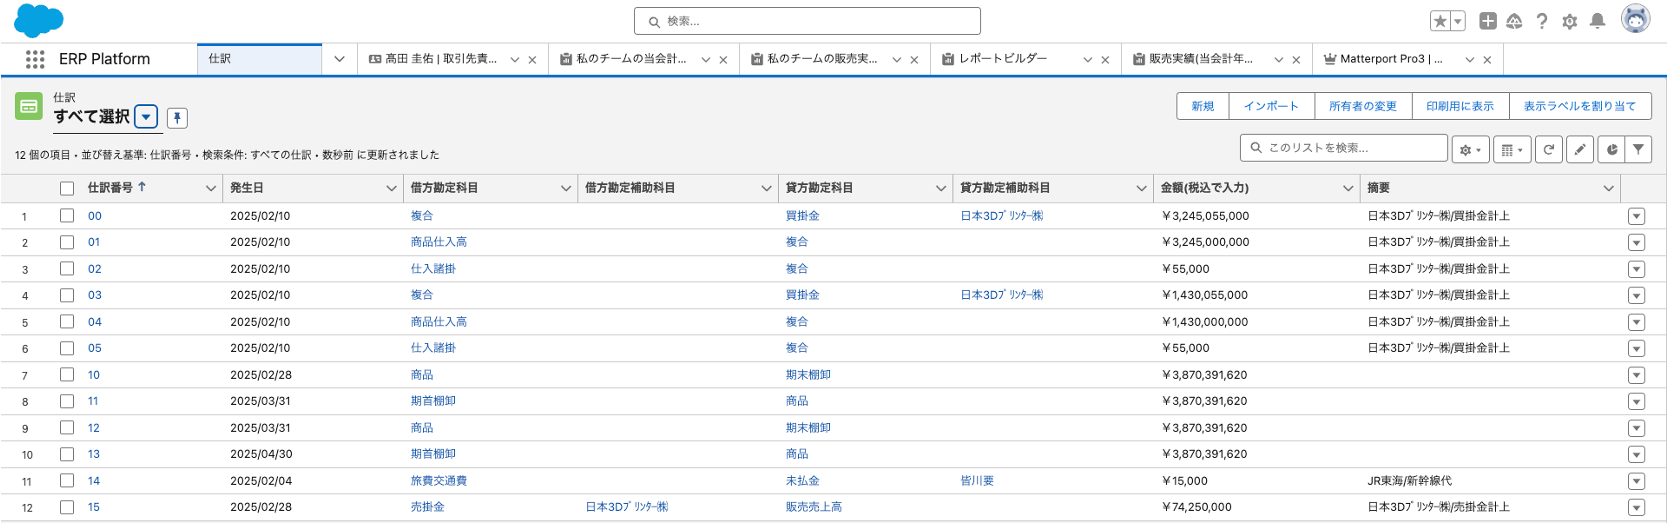Open journal entry link 05

94,348
